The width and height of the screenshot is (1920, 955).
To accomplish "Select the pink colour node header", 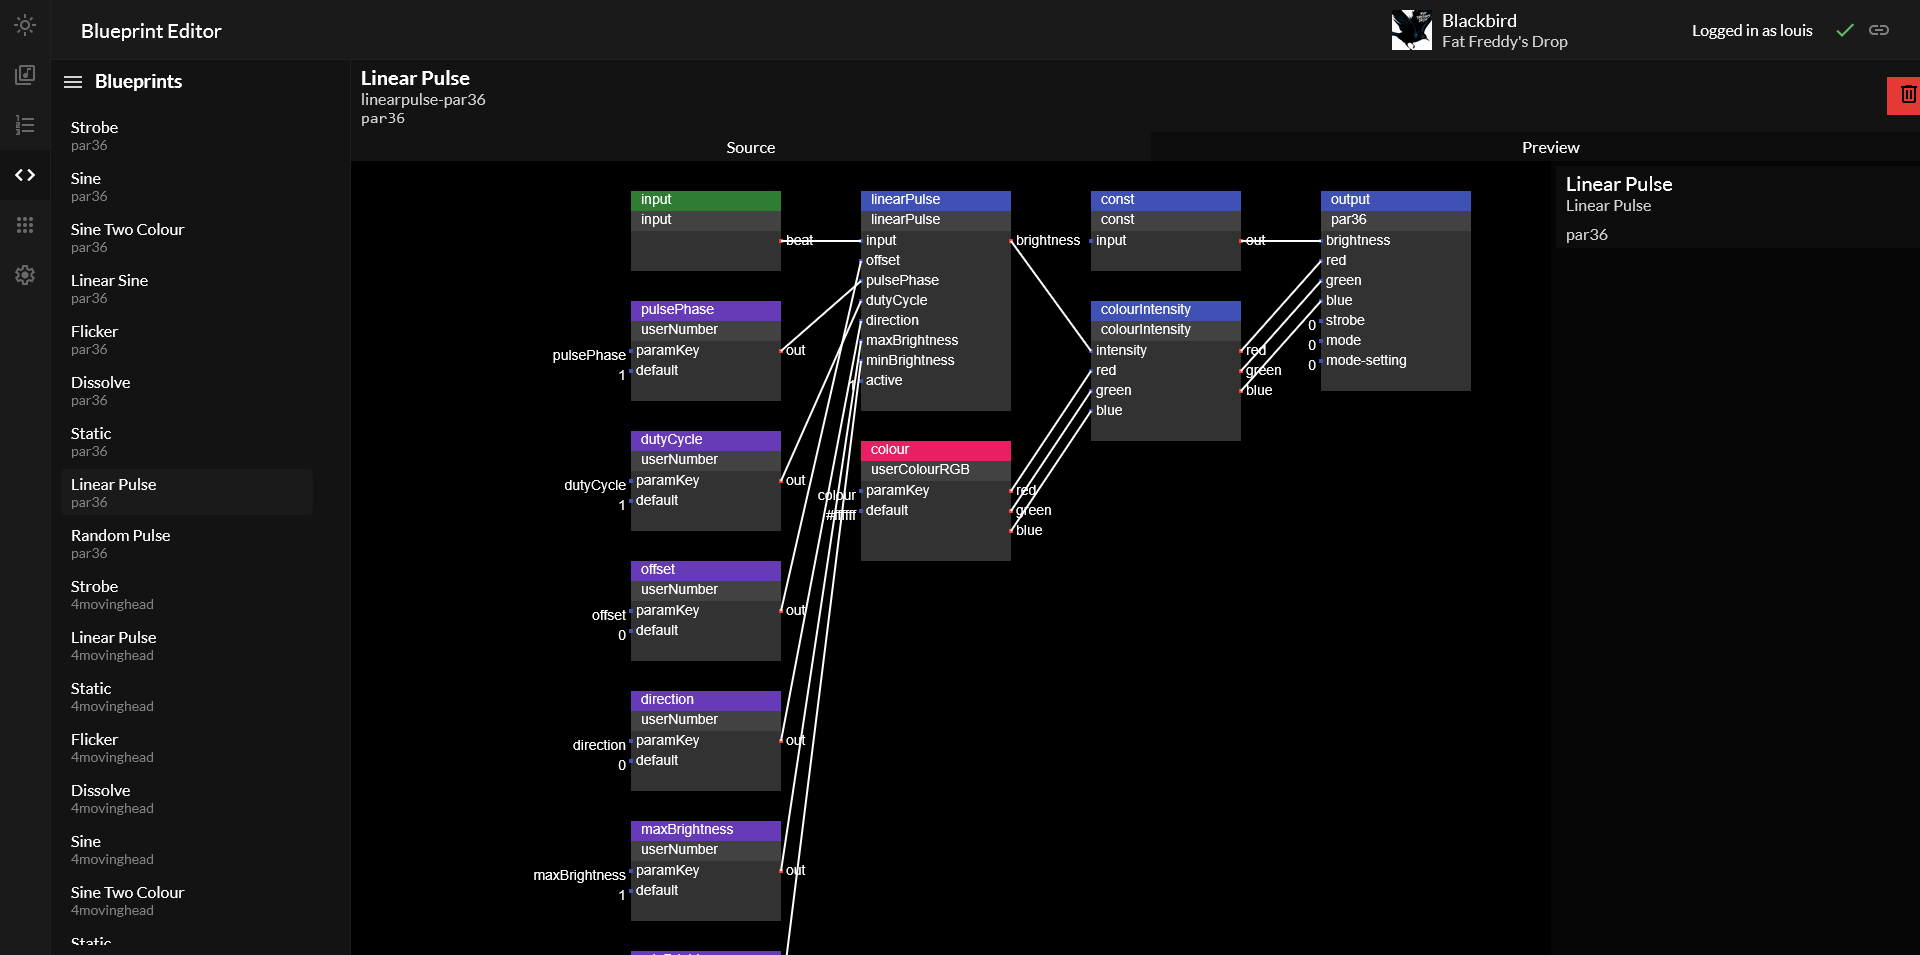I will point(935,450).
